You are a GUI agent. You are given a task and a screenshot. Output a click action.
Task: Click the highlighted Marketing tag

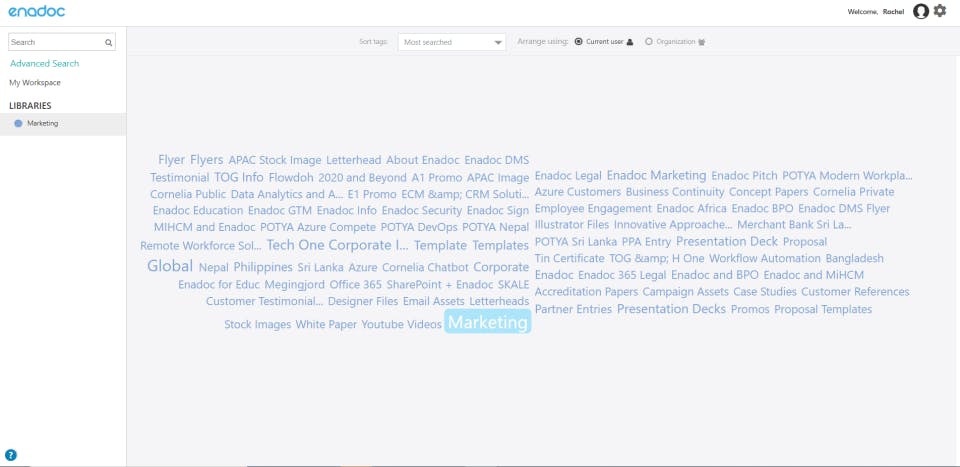(x=488, y=322)
